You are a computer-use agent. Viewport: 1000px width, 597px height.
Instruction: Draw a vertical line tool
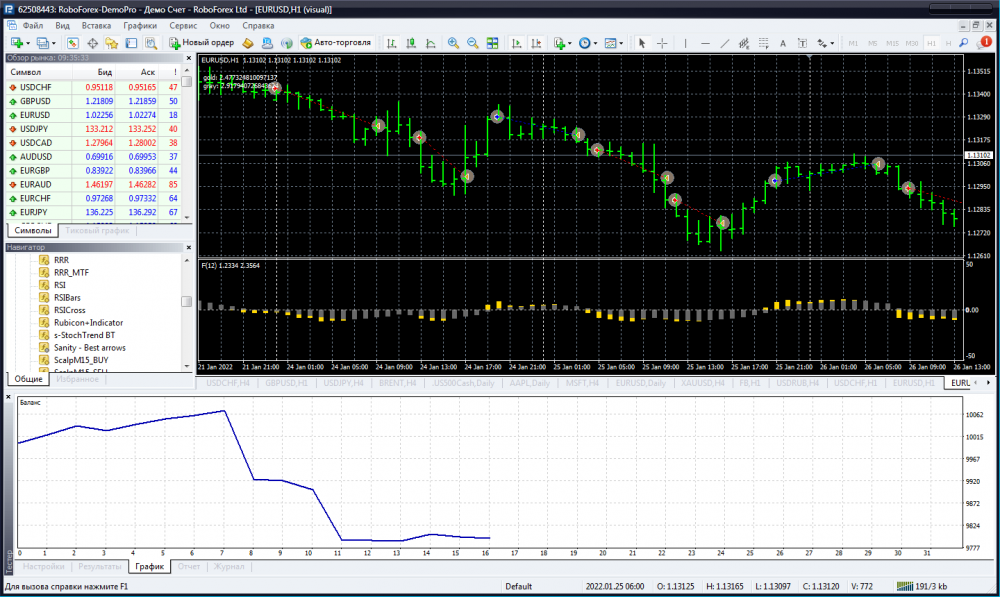pyautogui.click(x=686, y=43)
